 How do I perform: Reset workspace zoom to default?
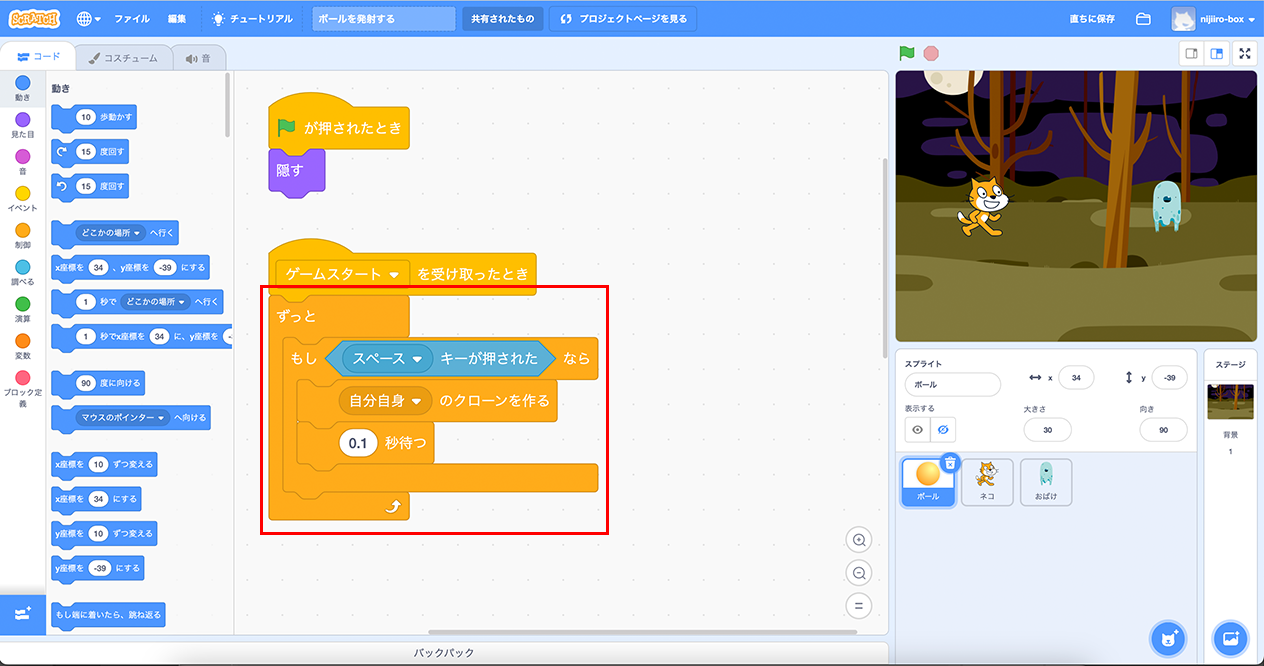[x=858, y=606]
